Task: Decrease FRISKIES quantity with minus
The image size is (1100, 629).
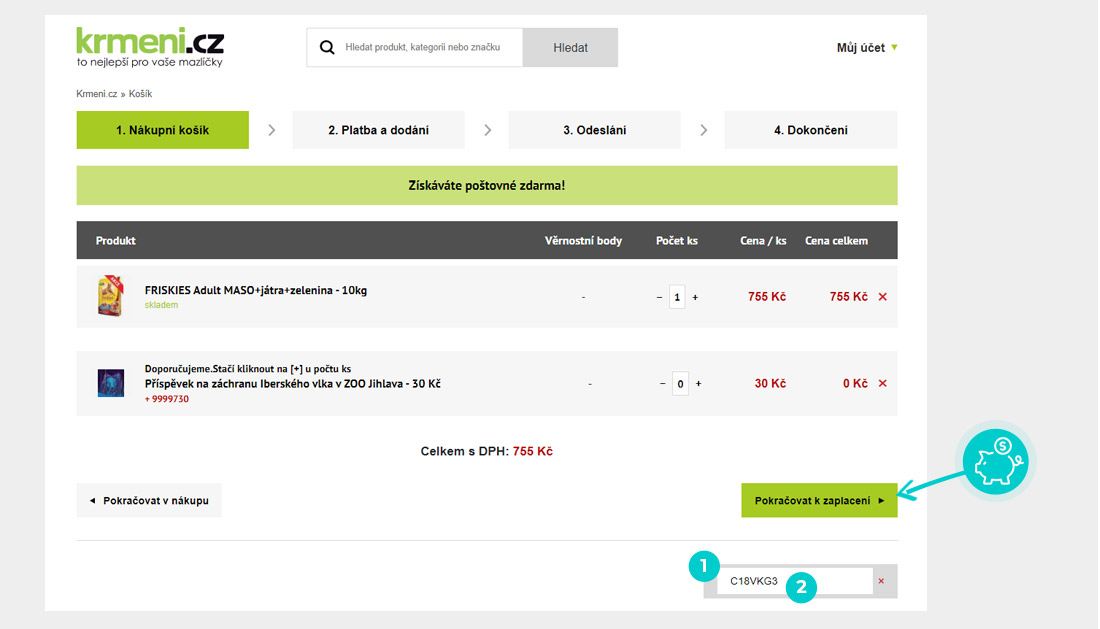Action: 659,297
